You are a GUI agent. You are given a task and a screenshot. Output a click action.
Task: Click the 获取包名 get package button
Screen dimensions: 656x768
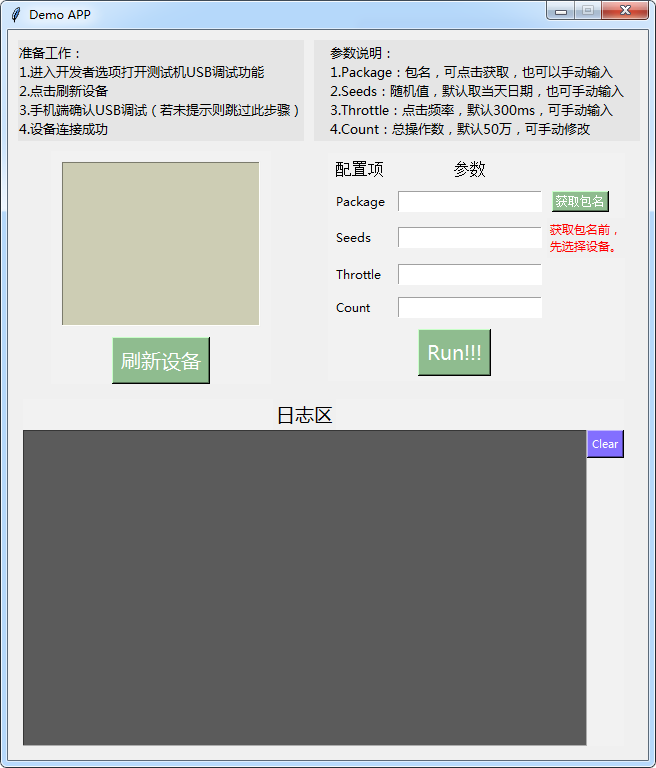(x=580, y=201)
